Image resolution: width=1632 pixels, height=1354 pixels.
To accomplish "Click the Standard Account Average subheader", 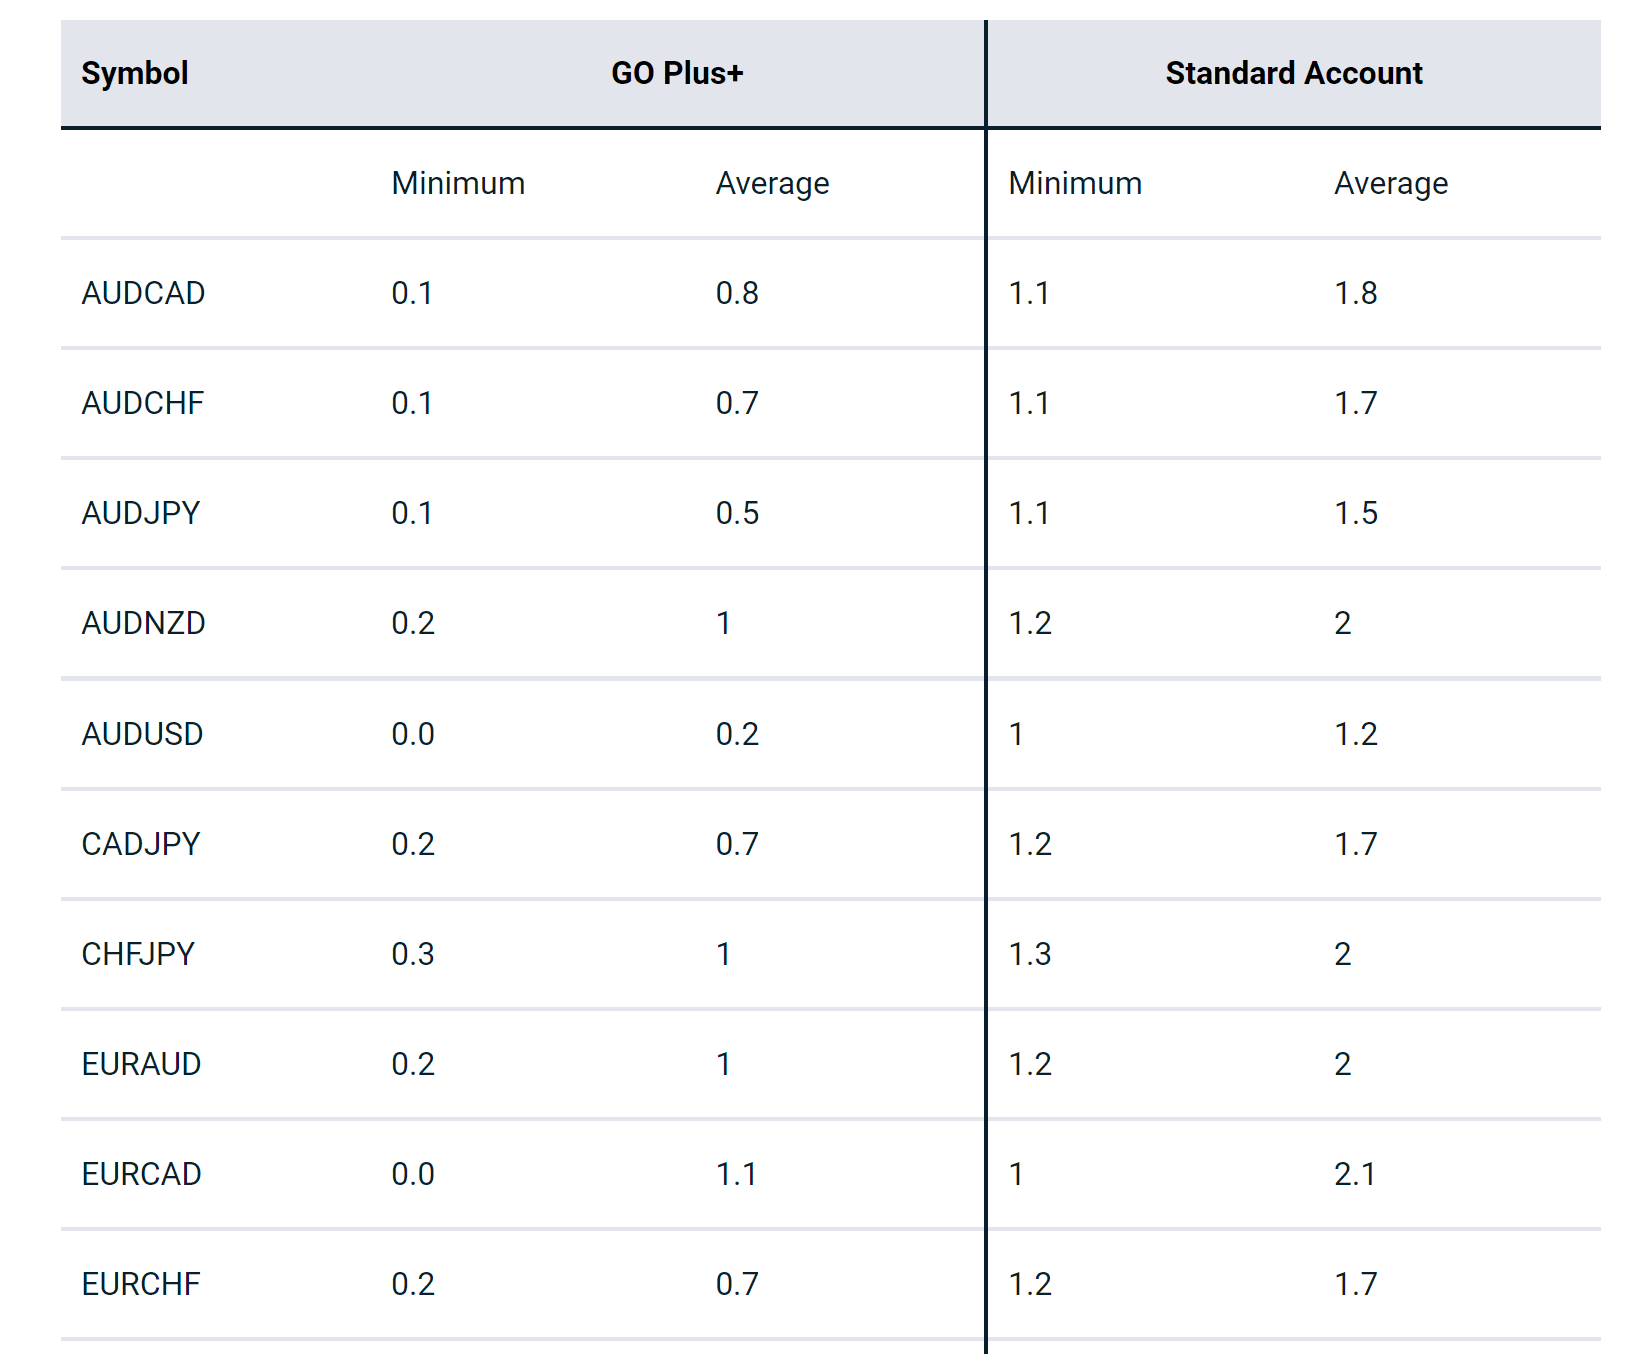I will 1391,183.
